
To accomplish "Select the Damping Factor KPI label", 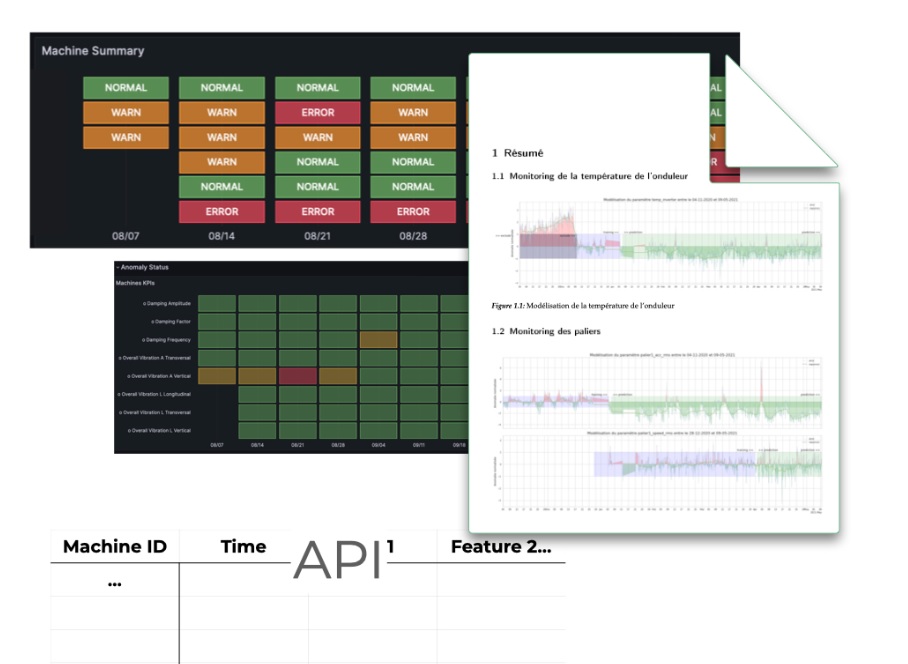I will [171, 321].
